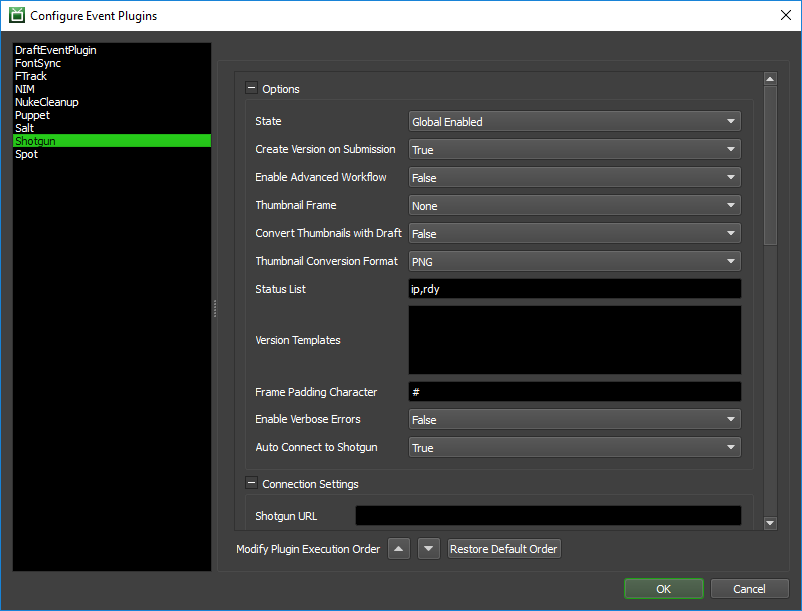This screenshot has height=611, width=802.
Task: Confirm settings with OK button
Action: [x=663, y=589]
